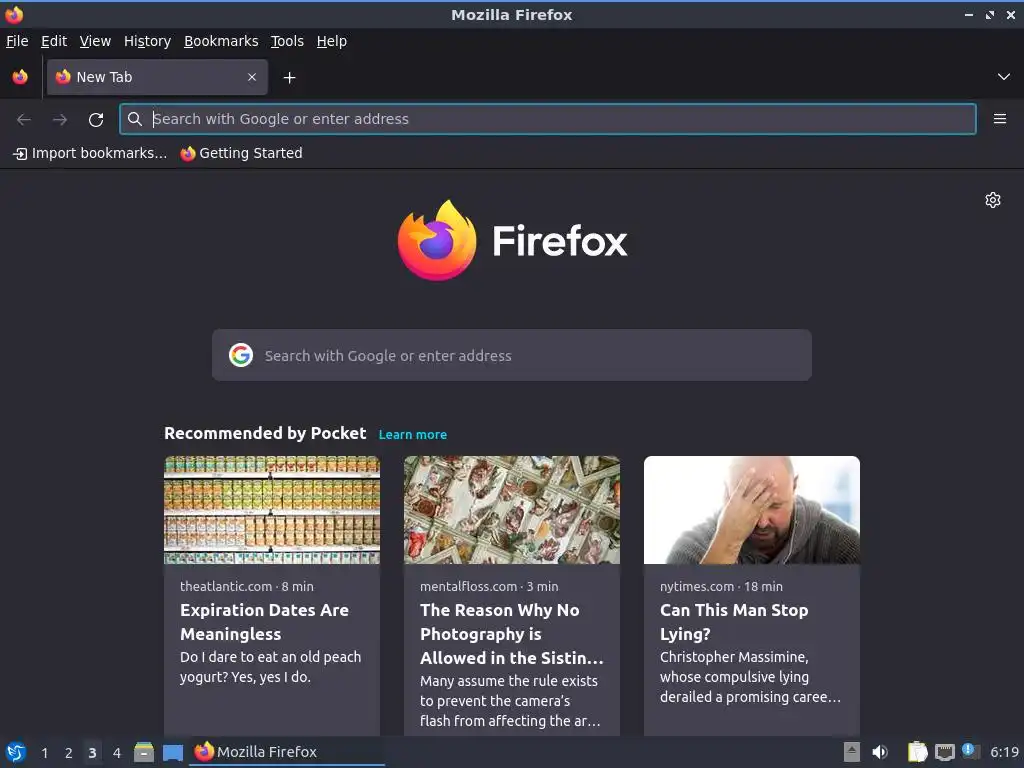The height and width of the screenshot is (768, 1024).
Task: Open Expiration Dates Are Meaningless article
Action: pos(264,622)
